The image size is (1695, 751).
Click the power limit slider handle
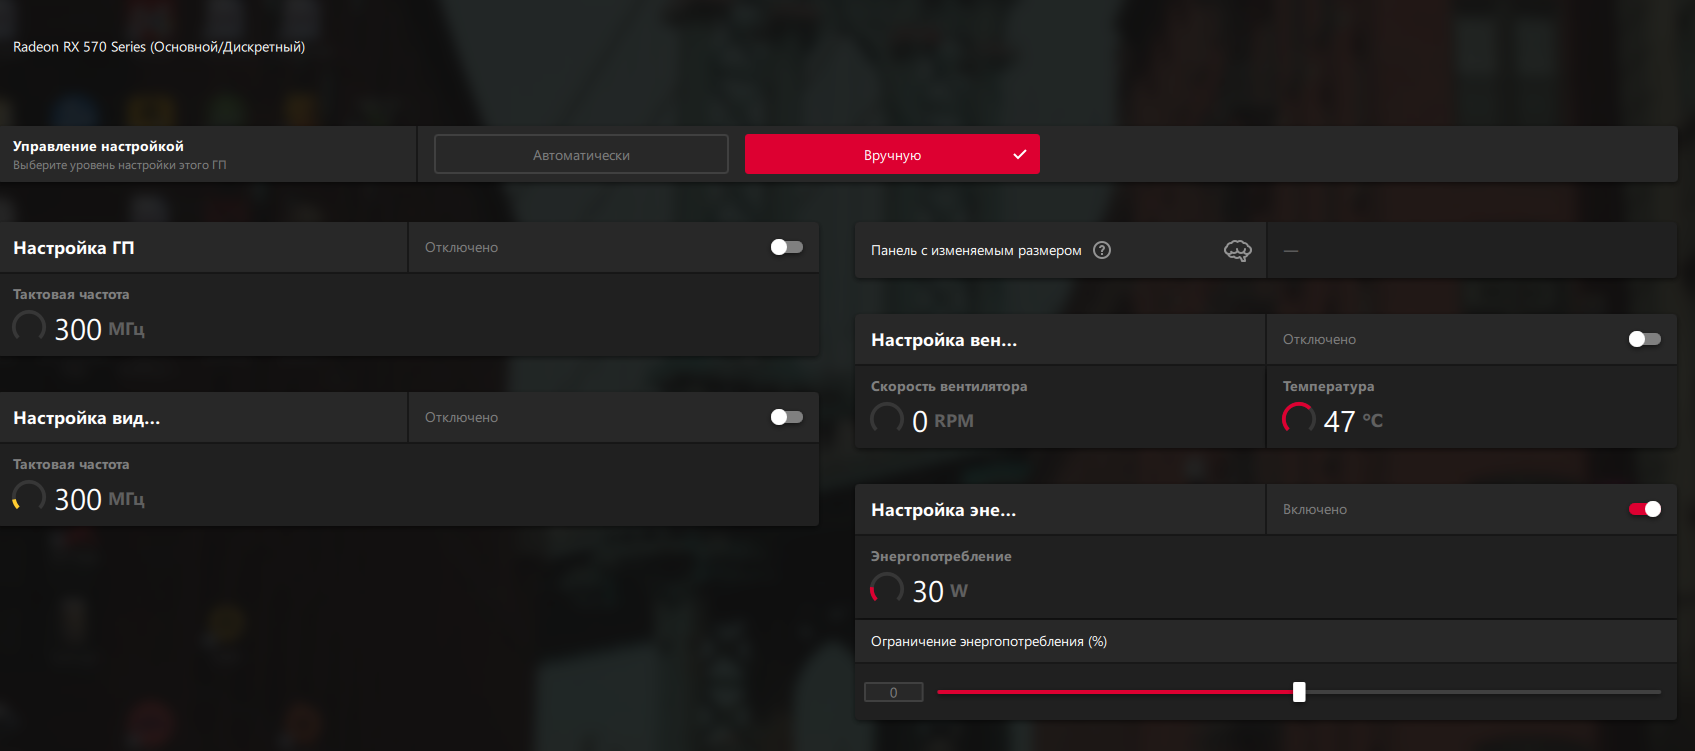pyautogui.click(x=1299, y=692)
